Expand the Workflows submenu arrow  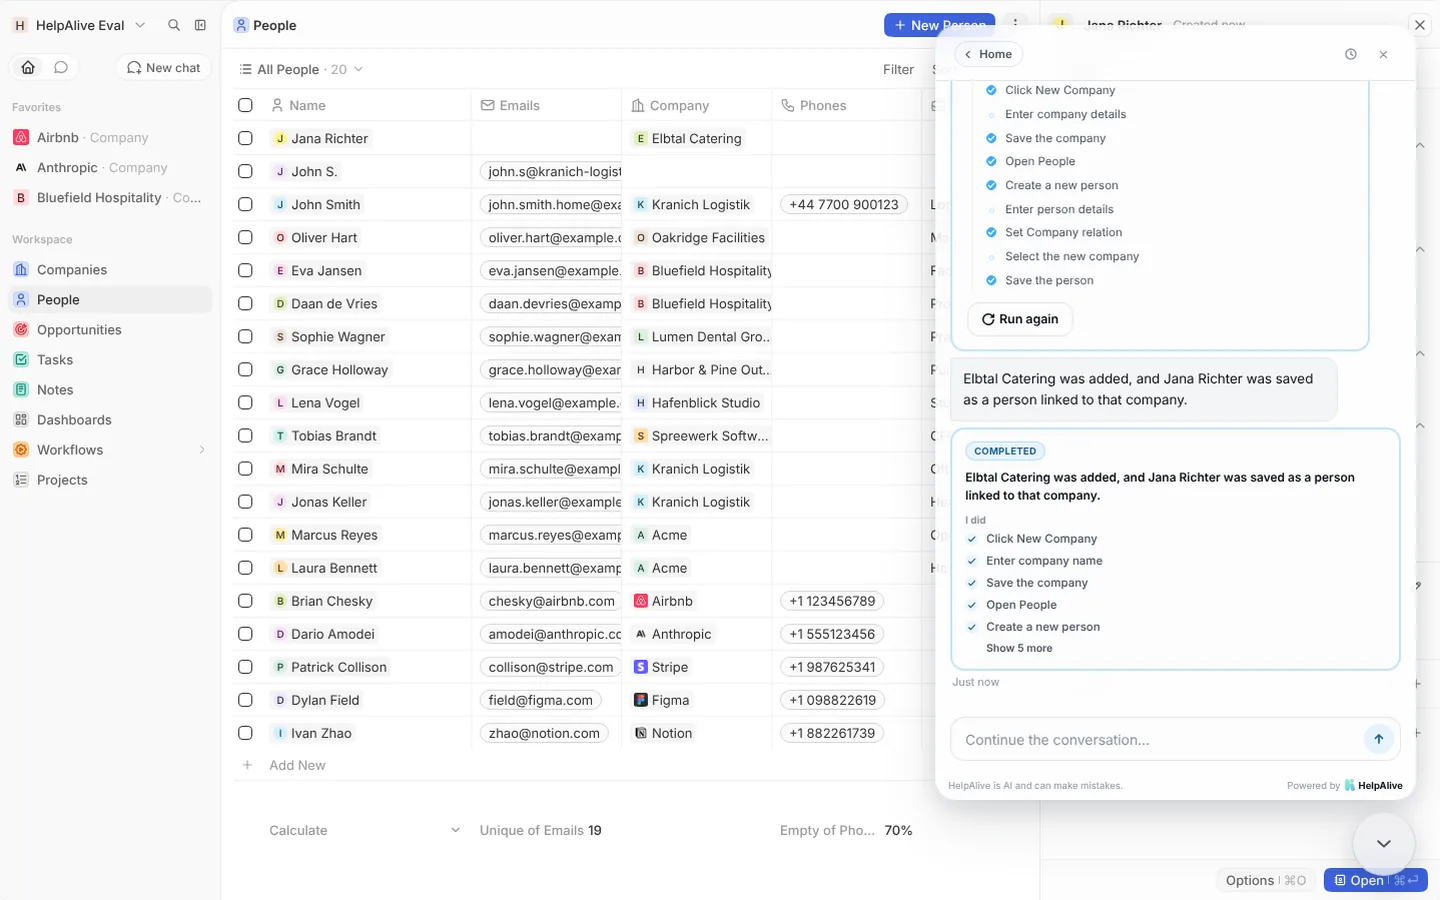[x=202, y=450]
